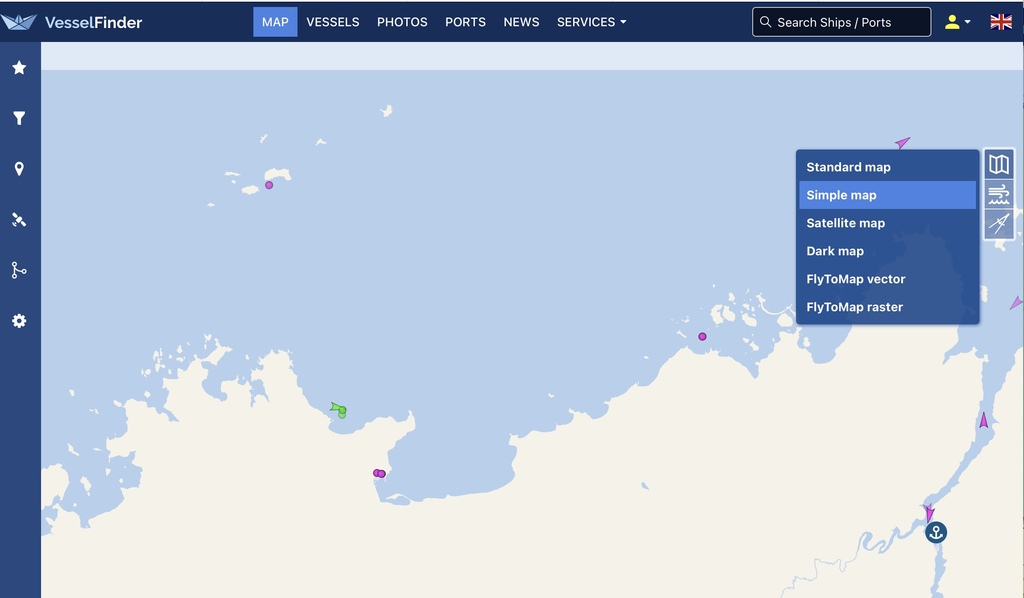Select the purple vessel dots at the bay inlet
The image size is (1024, 598).
pyautogui.click(x=379, y=473)
